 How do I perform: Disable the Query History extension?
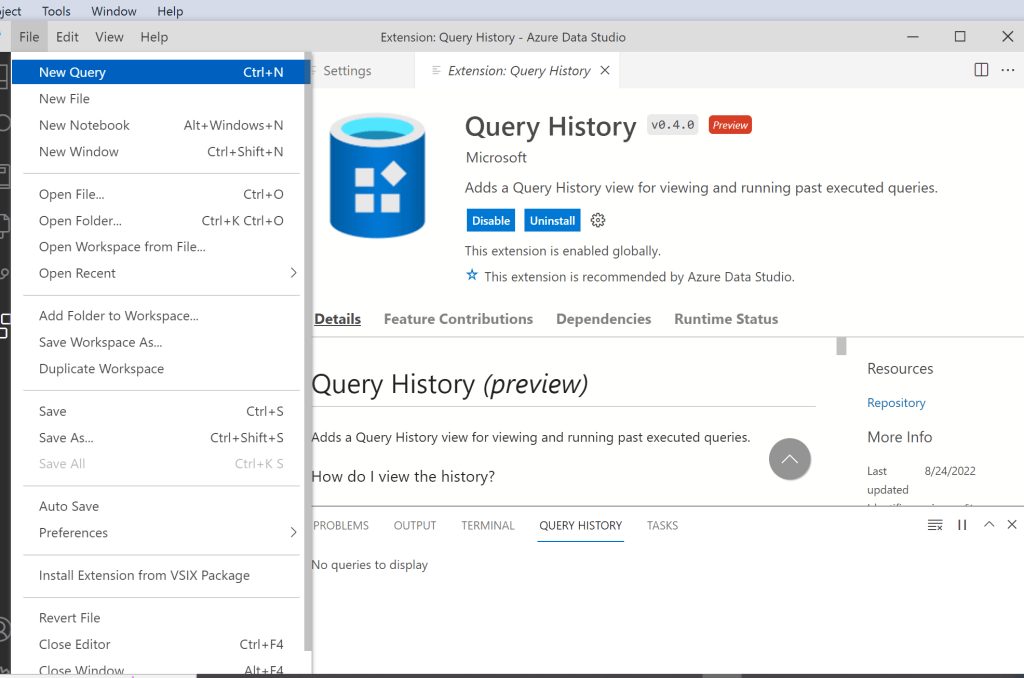pos(491,221)
